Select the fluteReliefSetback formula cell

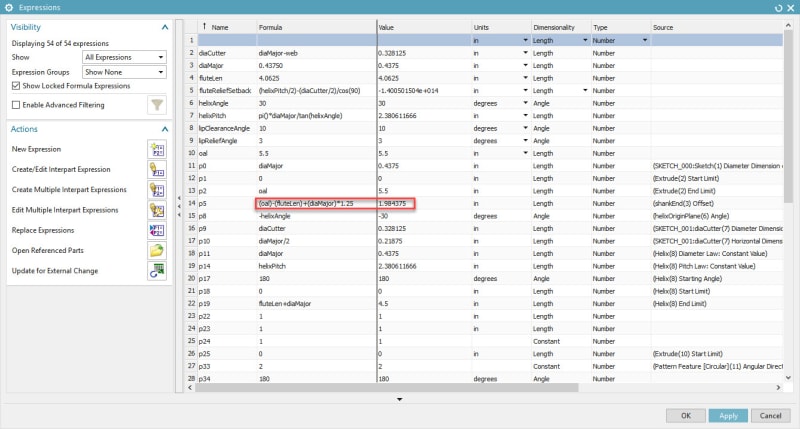[316, 90]
